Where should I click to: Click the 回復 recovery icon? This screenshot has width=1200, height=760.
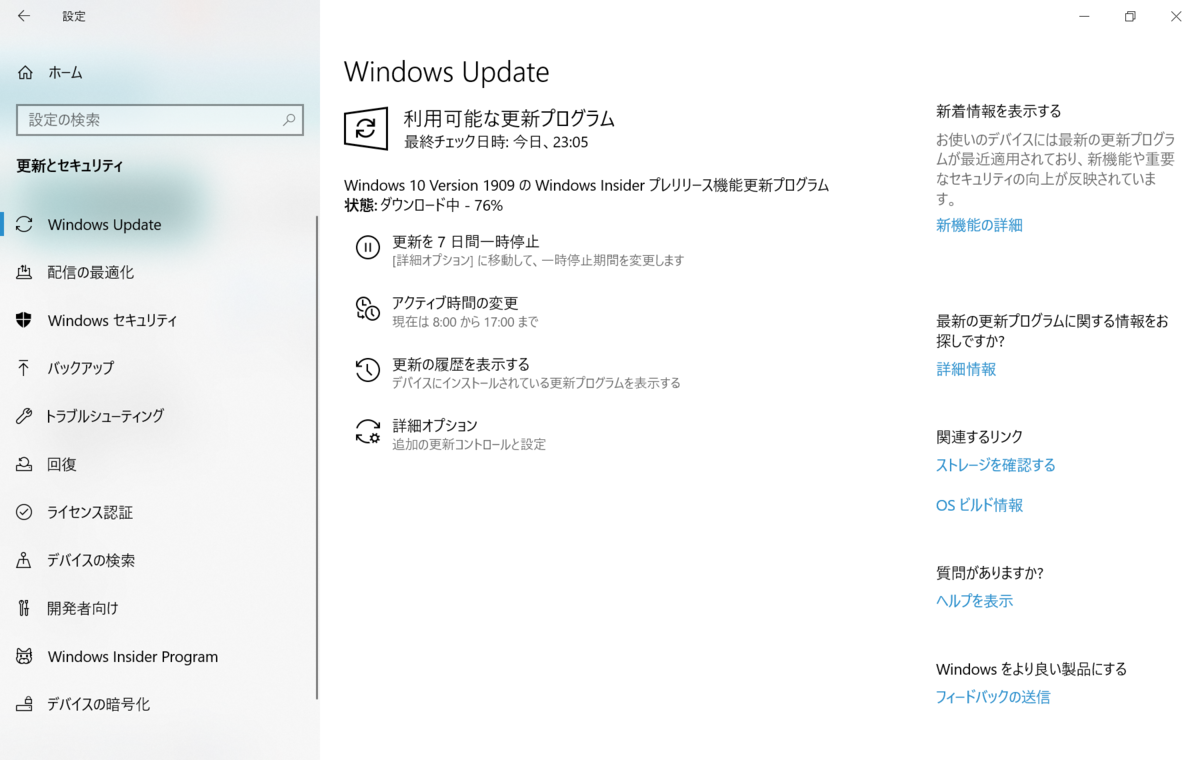[x=25, y=464]
